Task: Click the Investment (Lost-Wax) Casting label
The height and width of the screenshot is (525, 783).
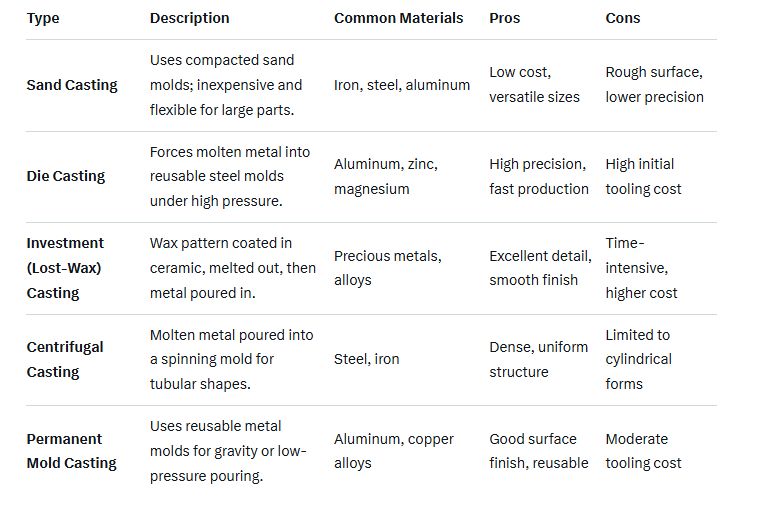Action: [67, 268]
